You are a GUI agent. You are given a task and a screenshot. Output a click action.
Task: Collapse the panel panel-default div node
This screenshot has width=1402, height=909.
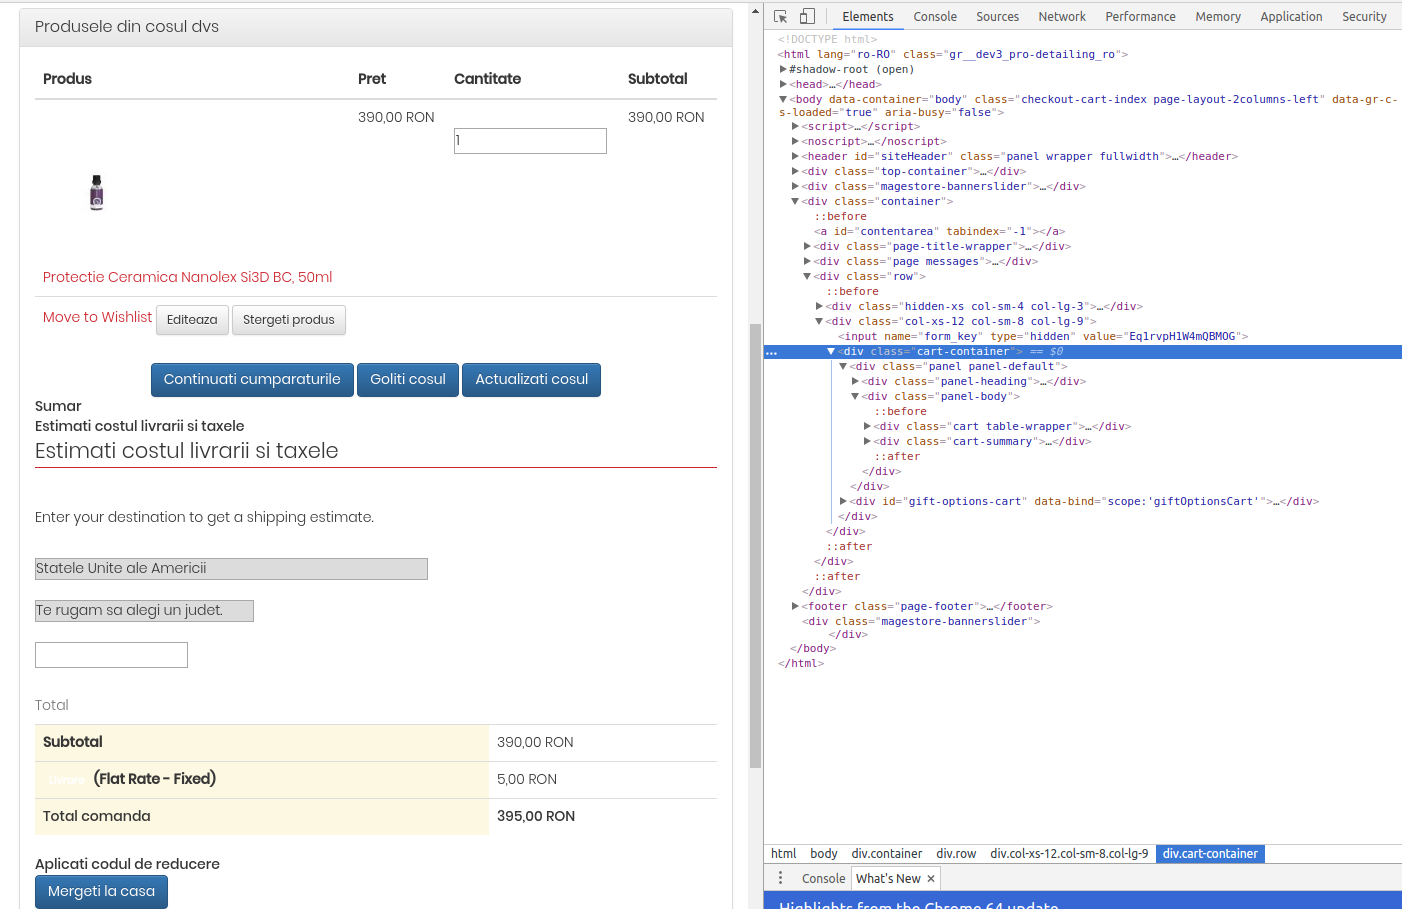tap(843, 366)
